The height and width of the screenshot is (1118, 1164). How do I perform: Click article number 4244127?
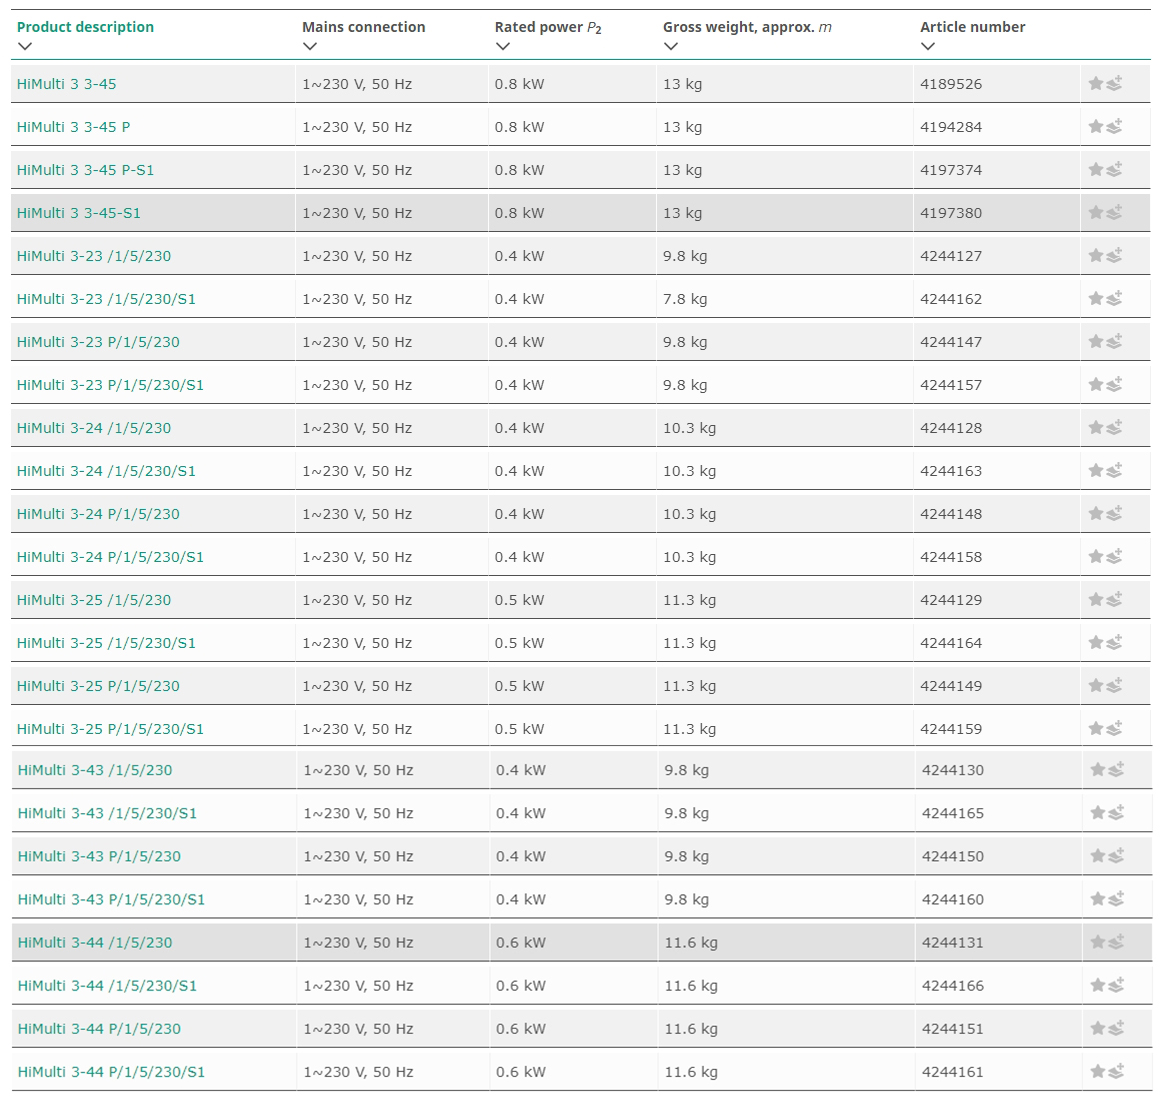click(951, 257)
